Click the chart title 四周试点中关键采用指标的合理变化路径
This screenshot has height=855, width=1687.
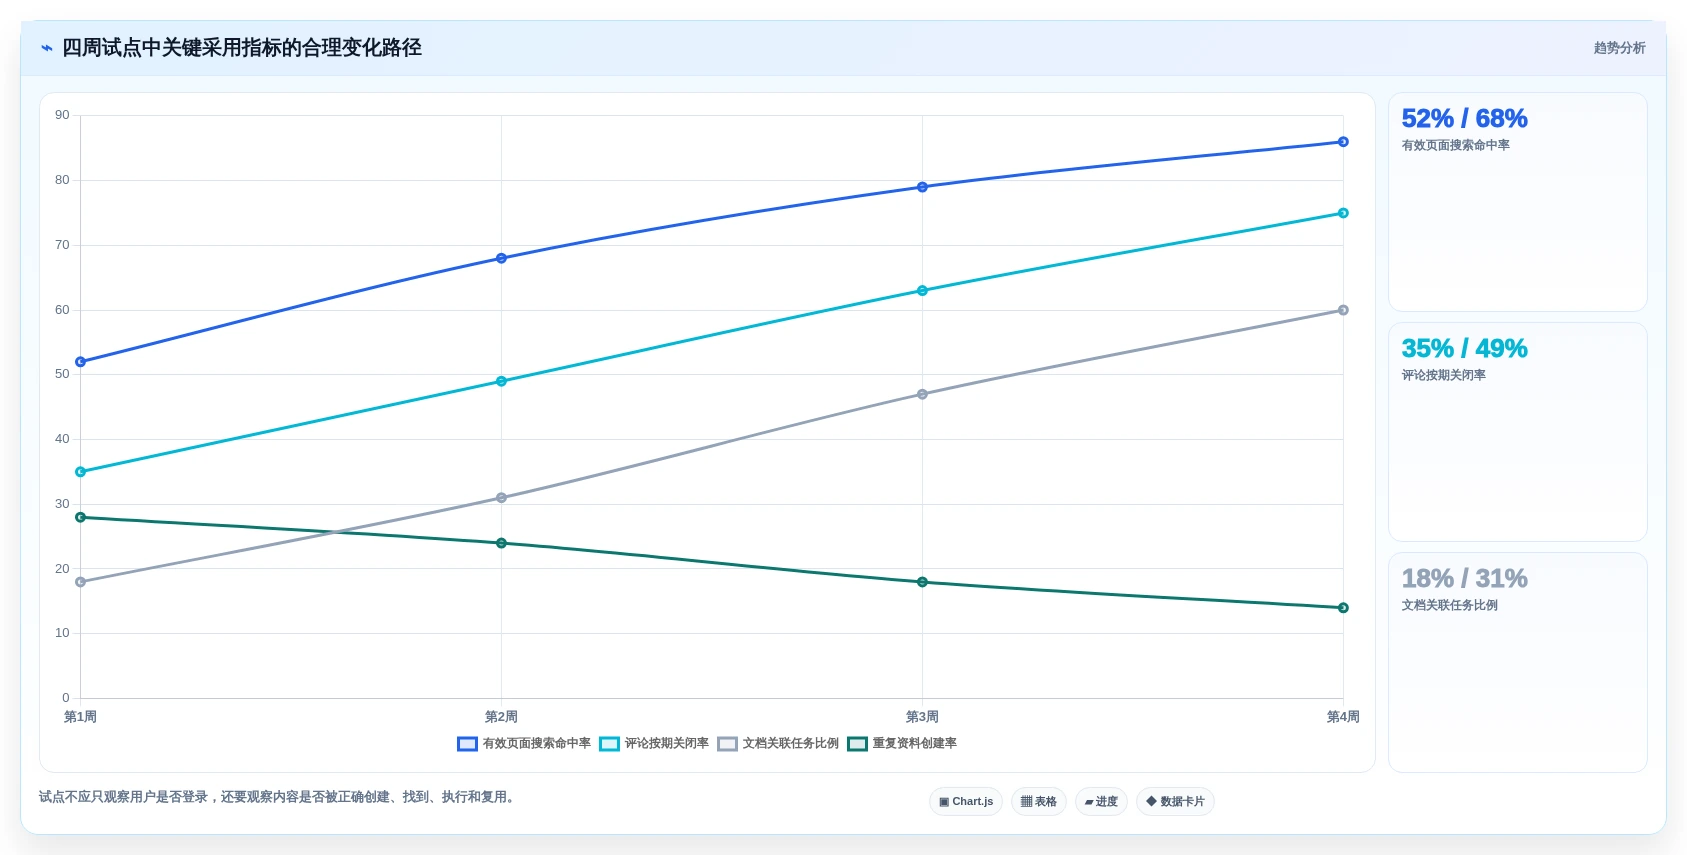242,48
